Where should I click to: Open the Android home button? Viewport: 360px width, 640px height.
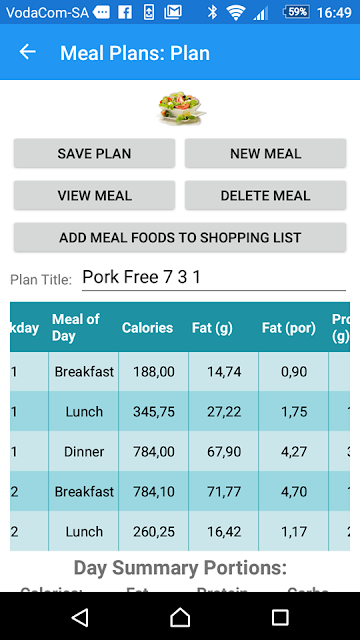pos(180,617)
